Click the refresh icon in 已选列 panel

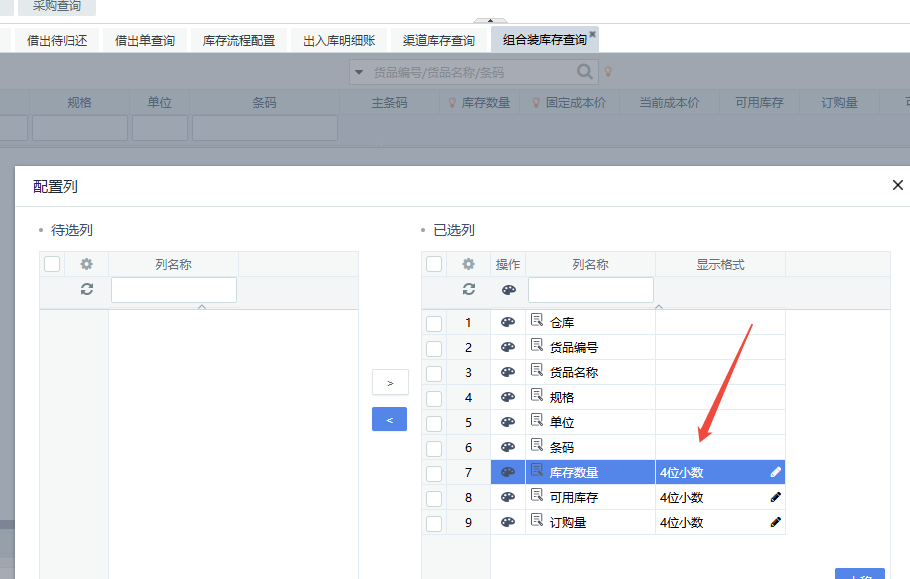(469, 289)
